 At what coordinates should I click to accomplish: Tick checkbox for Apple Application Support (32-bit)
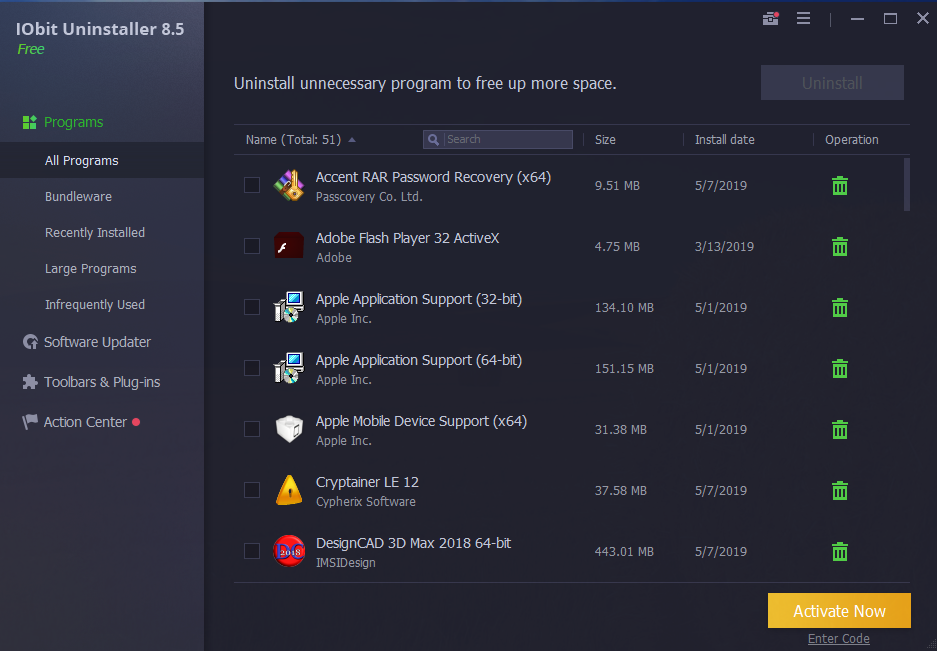click(x=252, y=307)
